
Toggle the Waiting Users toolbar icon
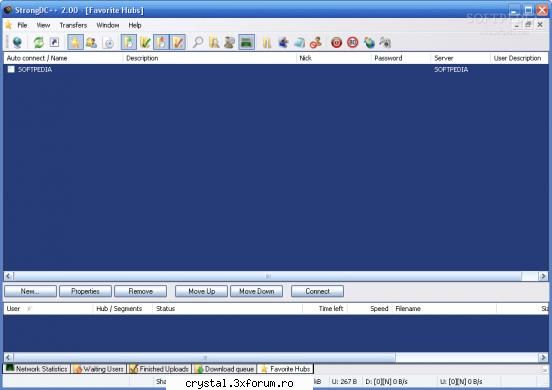[161, 43]
